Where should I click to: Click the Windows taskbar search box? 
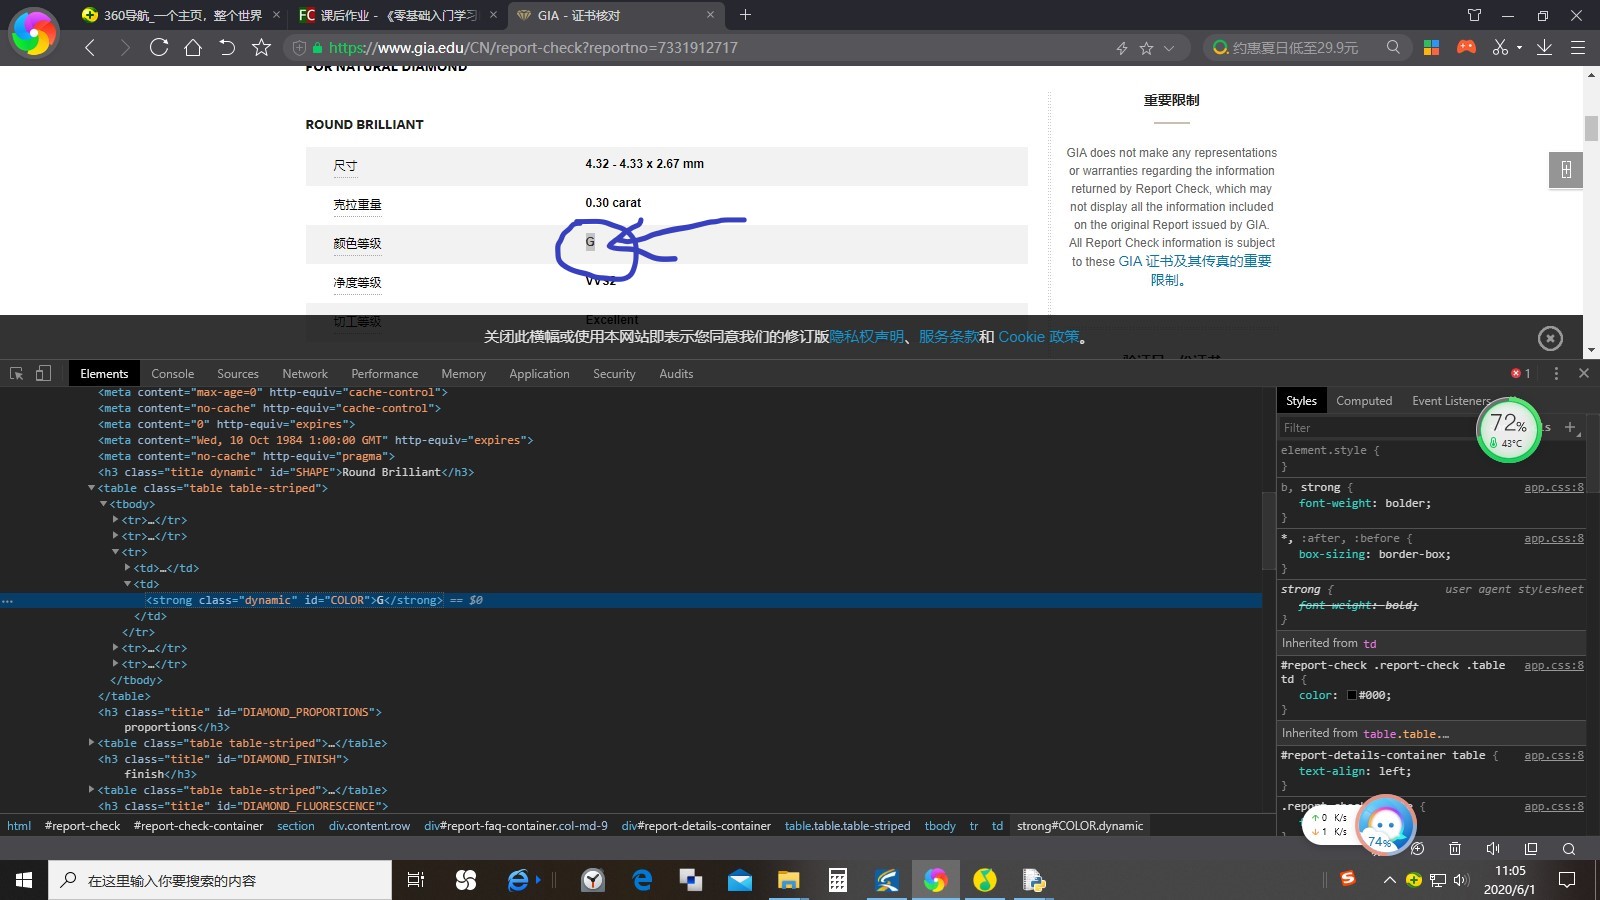coord(220,880)
